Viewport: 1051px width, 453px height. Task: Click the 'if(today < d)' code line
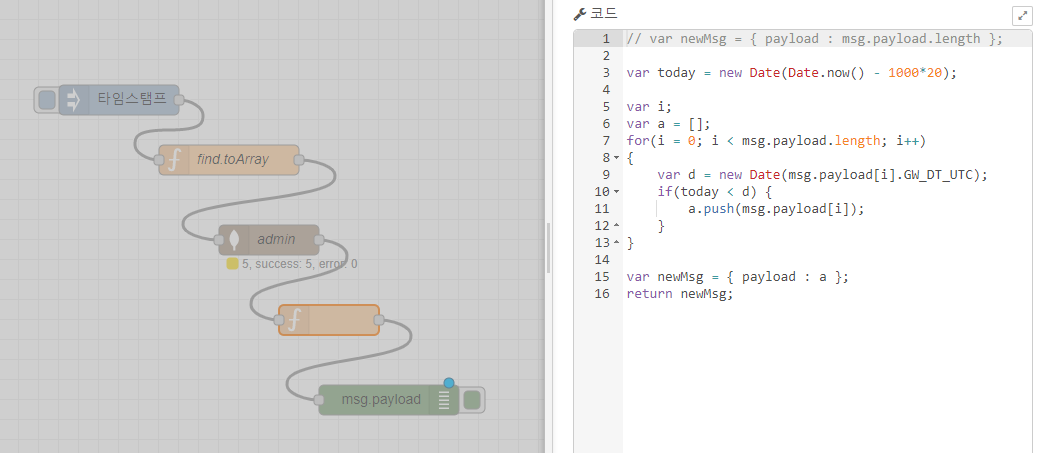click(715, 192)
